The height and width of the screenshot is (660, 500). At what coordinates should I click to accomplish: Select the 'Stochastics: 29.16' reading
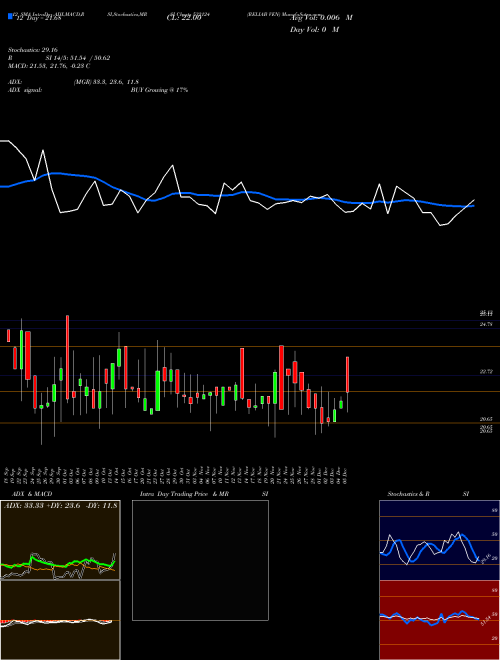(x=32, y=50)
